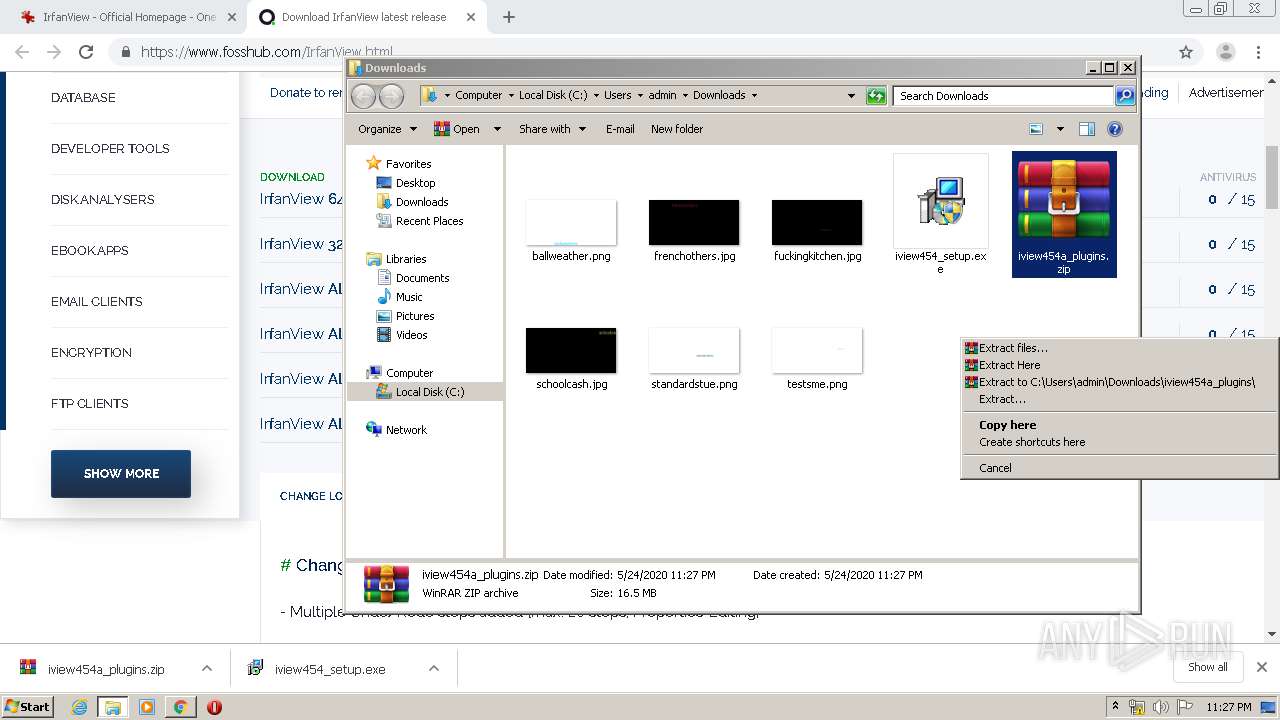This screenshot has height=720, width=1280.
Task: Choose Copy here from context menu
Action: (x=1119, y=425)
